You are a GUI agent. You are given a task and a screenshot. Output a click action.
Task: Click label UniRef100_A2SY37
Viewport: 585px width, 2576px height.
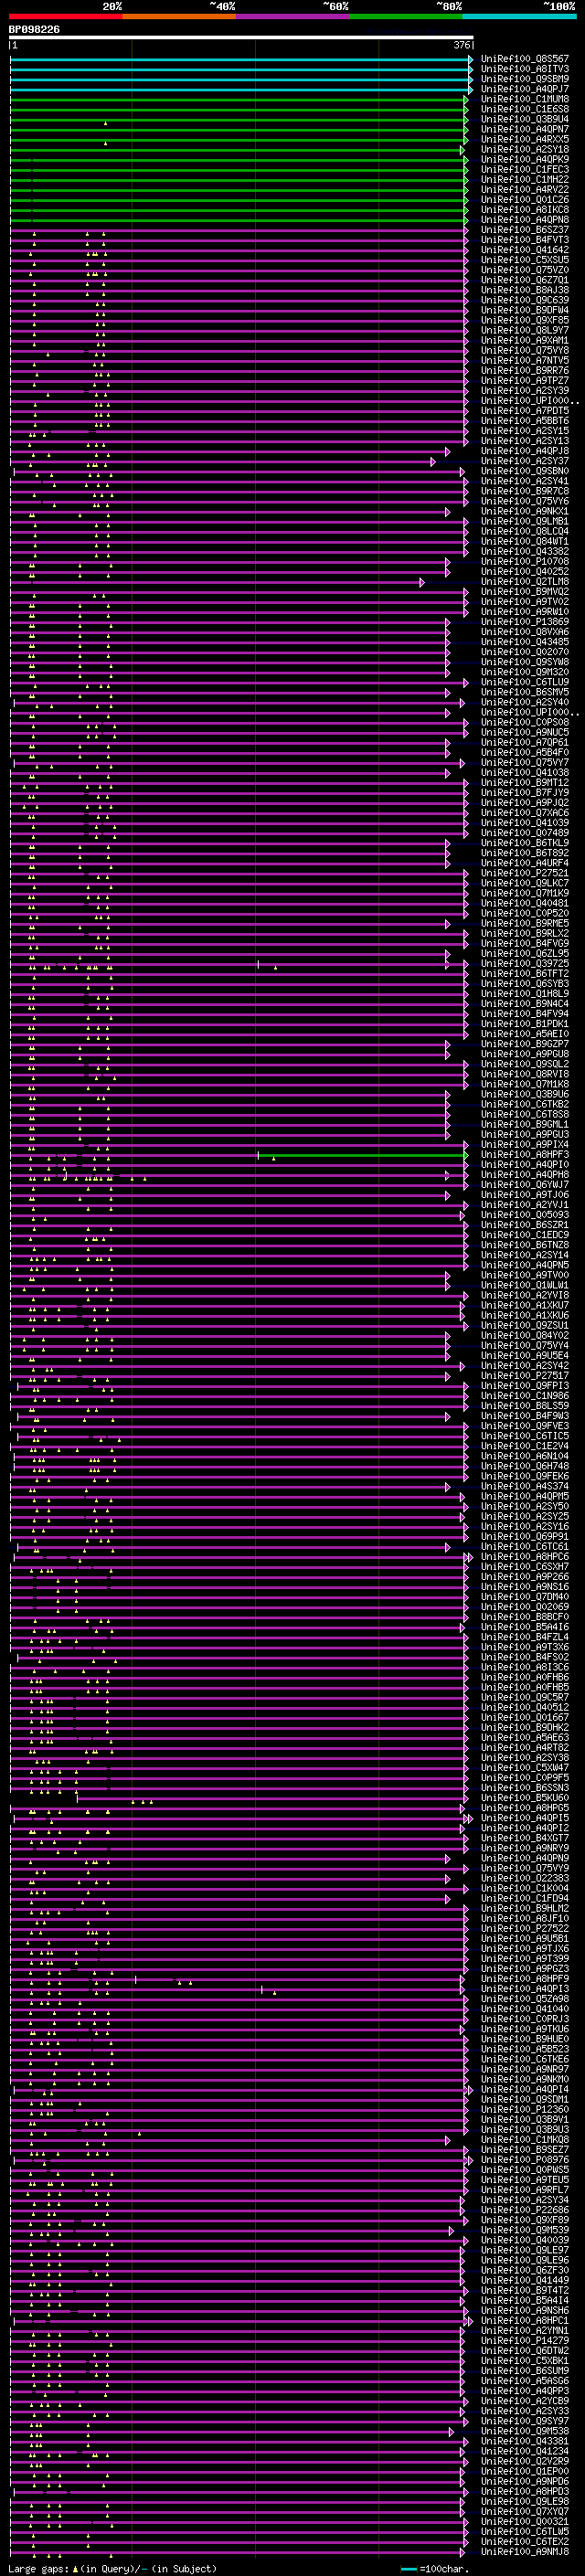525,461
